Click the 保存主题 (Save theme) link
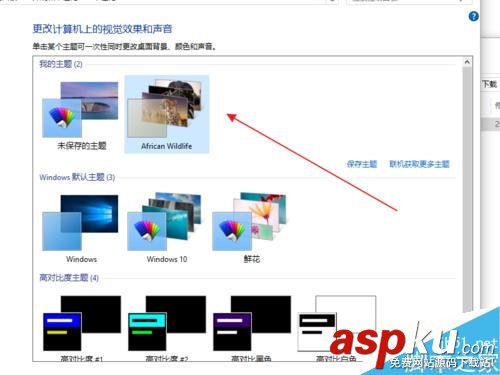Viewport: 500px width, 375px height. 362,164
